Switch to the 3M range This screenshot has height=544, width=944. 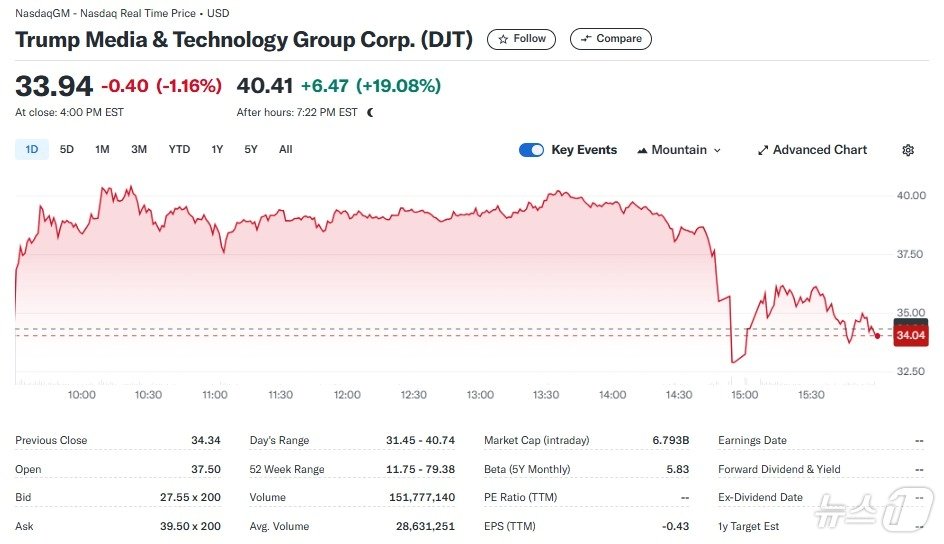coord(139,150)
